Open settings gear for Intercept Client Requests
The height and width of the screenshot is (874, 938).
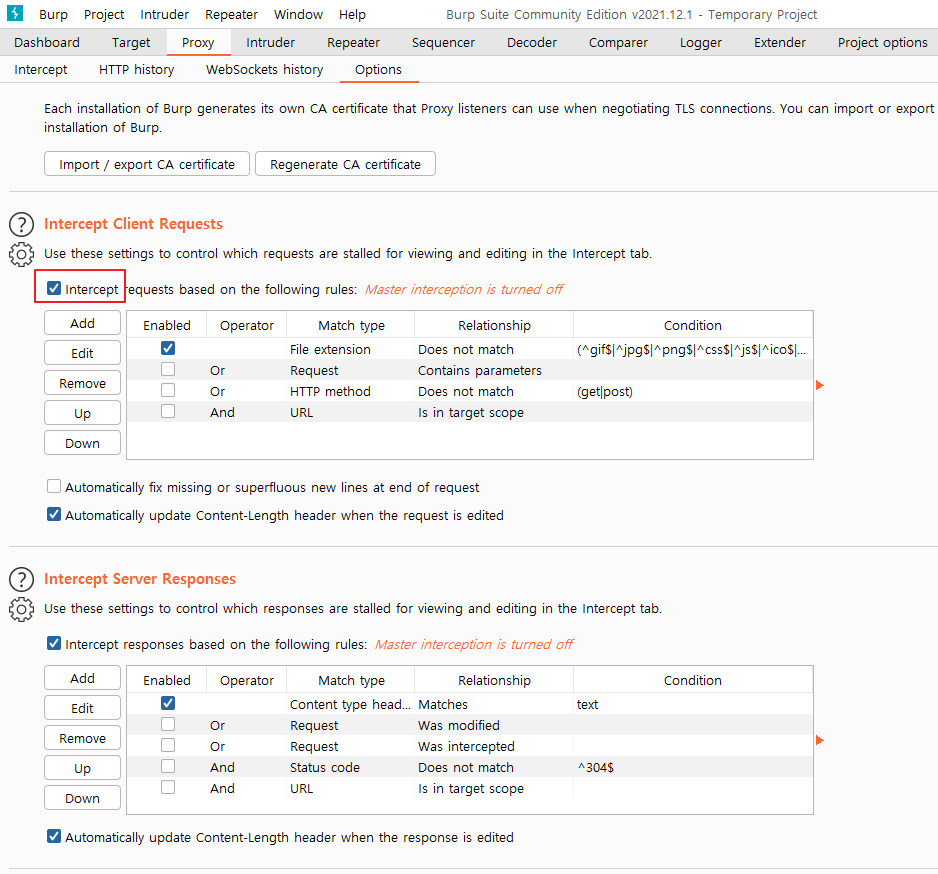(x=22, y=254)
